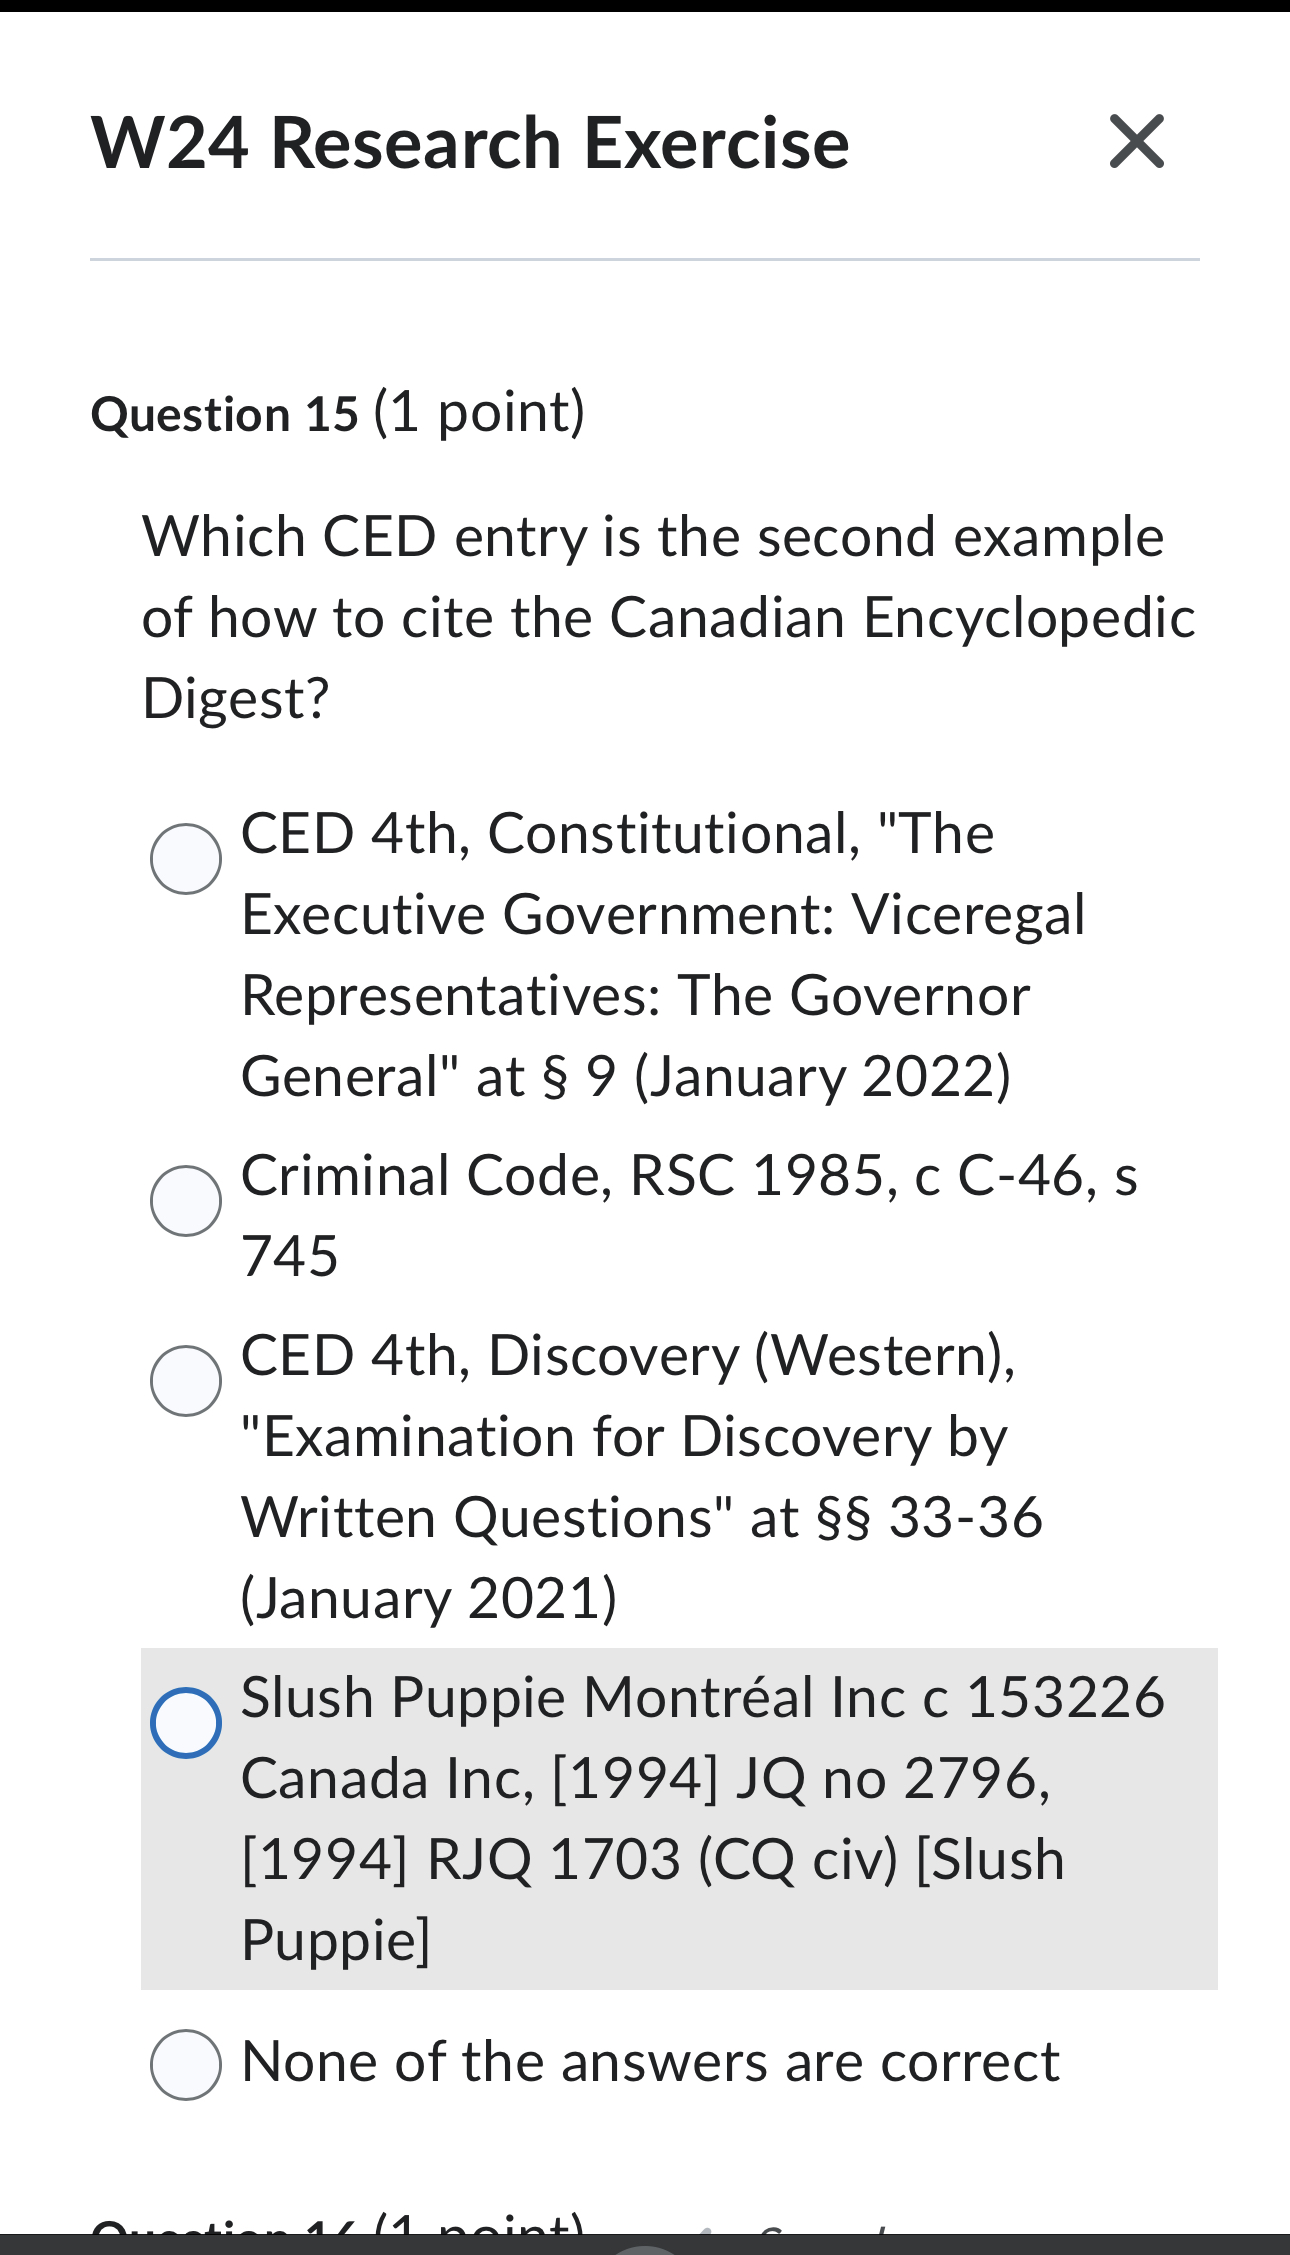The height and width of the screenshot is (2255, 1290).
Task: Click the Question 15 heading
Action: (225, 412)
